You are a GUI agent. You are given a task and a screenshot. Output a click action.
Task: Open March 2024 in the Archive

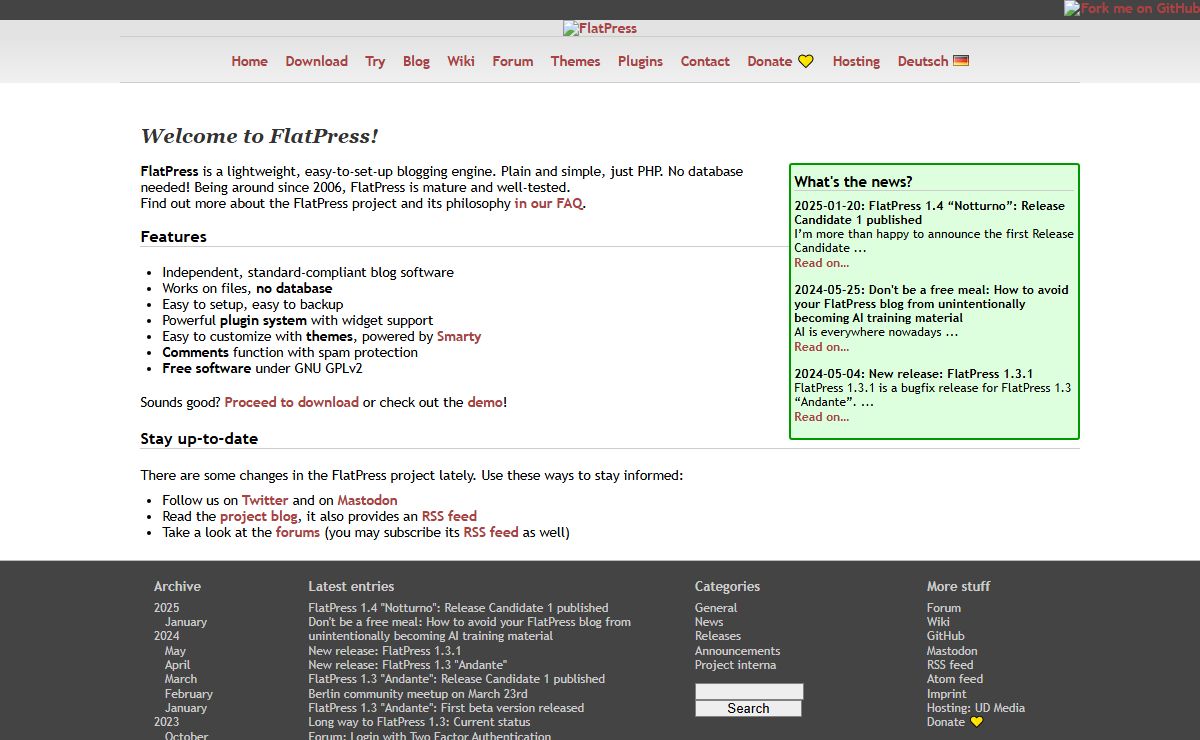[181, 679]
